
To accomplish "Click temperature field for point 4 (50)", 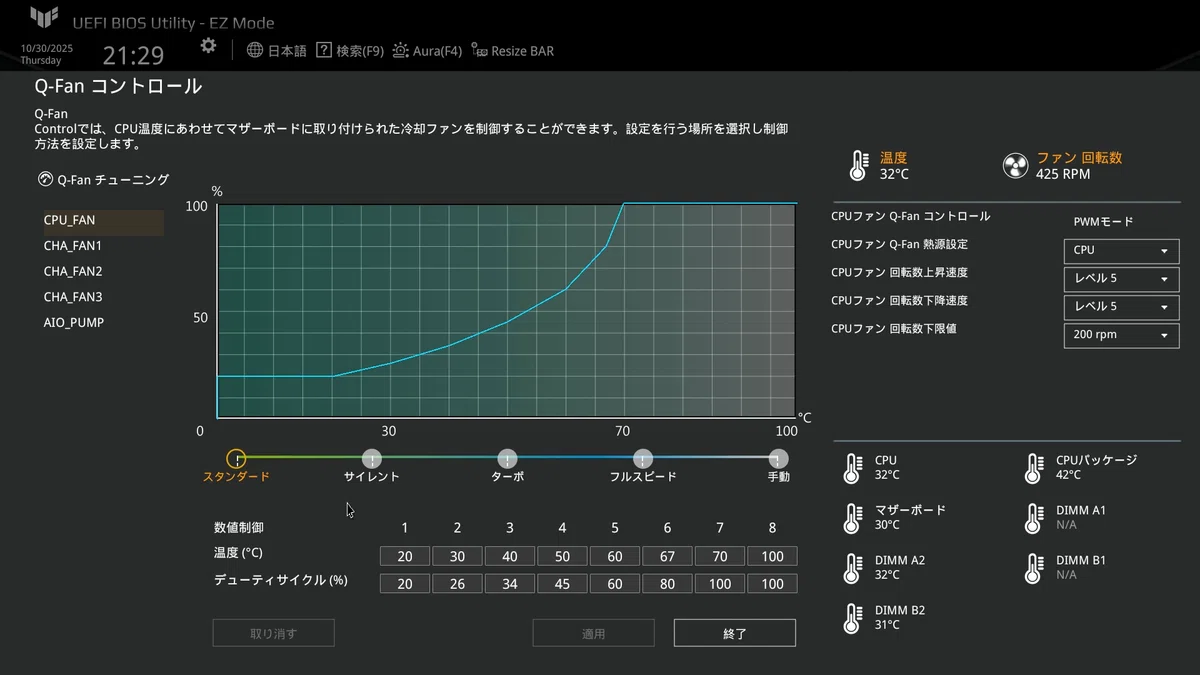I will pyautogui.click(x=562, y=557).
